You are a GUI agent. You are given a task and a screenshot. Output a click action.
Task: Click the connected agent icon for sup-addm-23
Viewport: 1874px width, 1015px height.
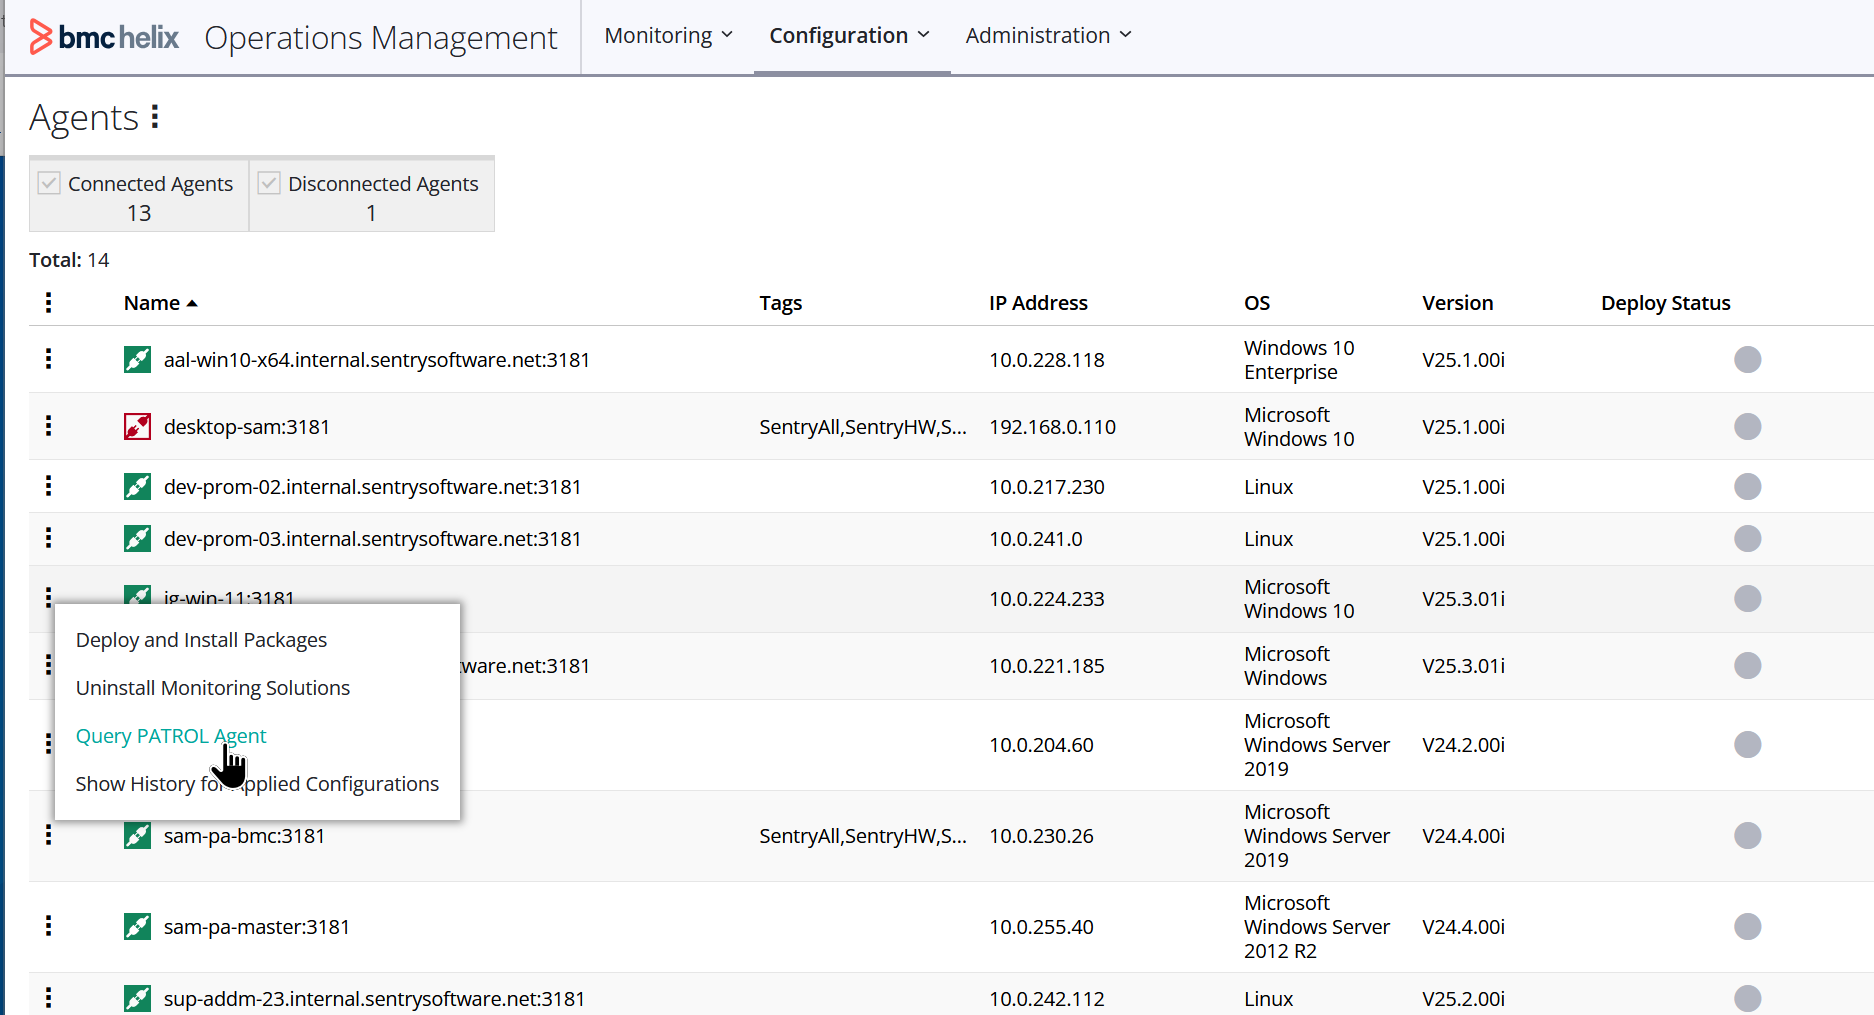tap(137, 997)
